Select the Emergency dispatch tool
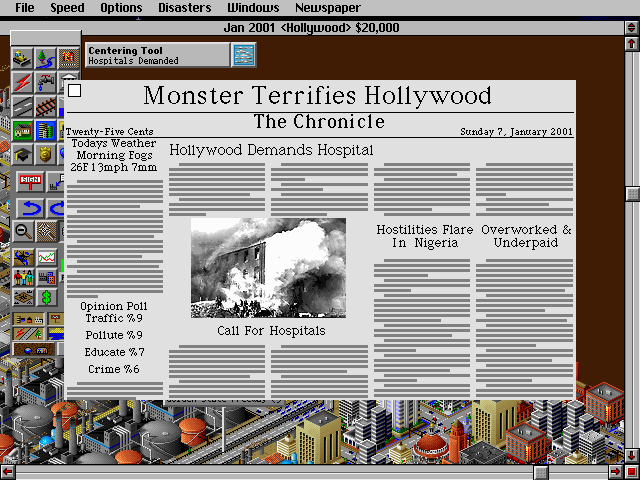 [69, 59]
